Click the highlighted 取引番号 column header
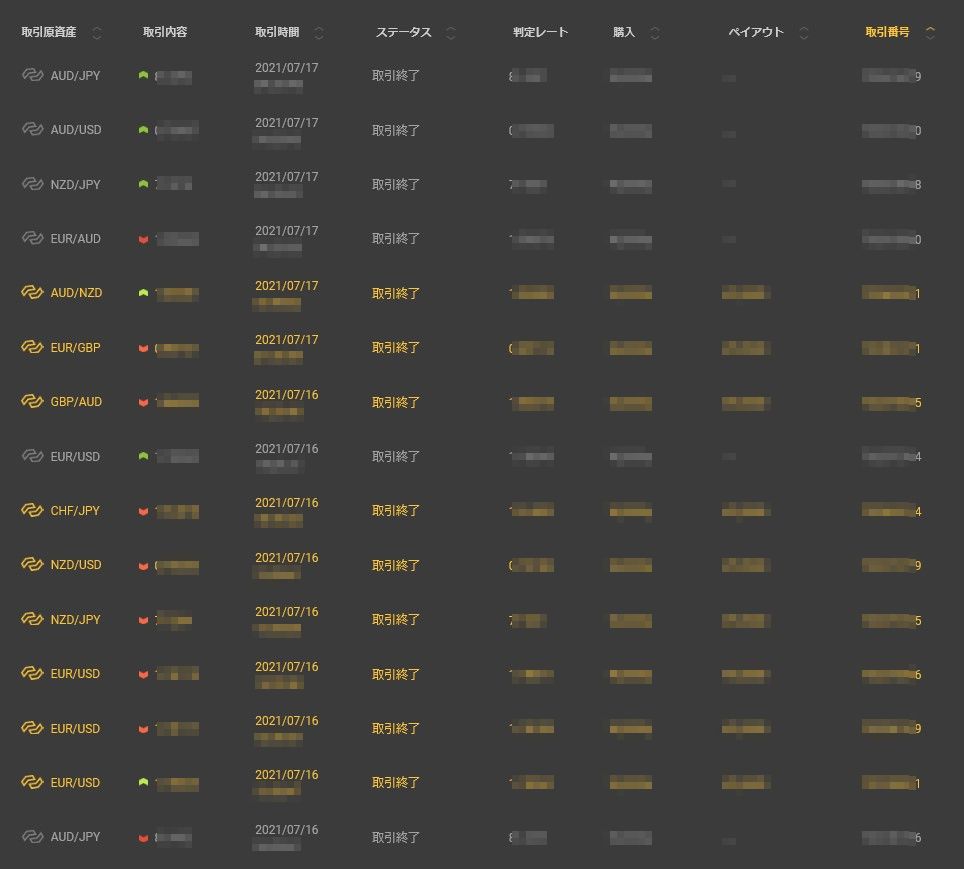964x869 pixels. tap(887, 33)
